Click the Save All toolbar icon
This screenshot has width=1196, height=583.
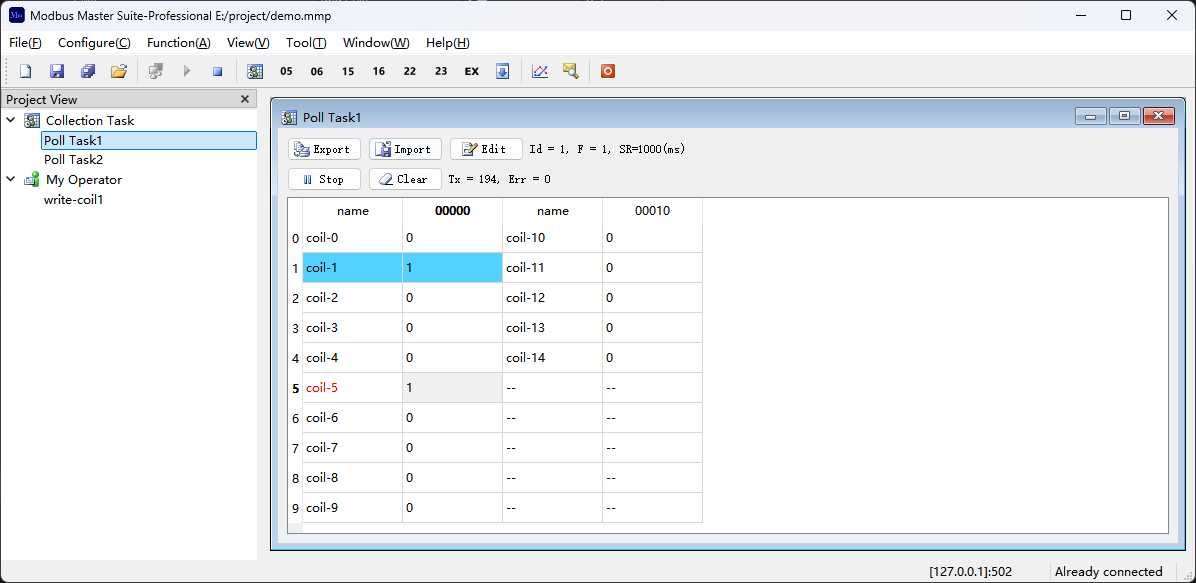click(88, 71)
